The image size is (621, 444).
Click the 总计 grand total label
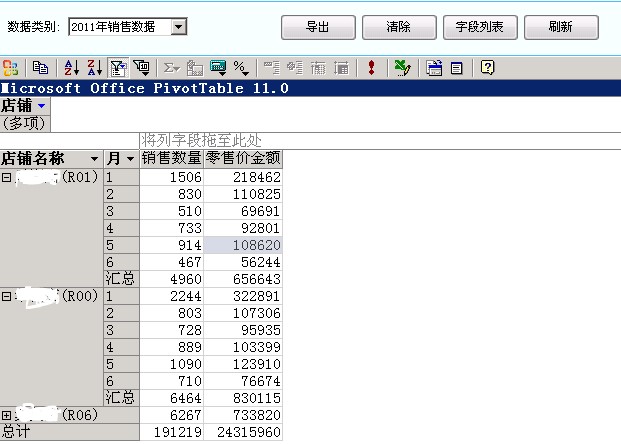(x=69, y=432)
